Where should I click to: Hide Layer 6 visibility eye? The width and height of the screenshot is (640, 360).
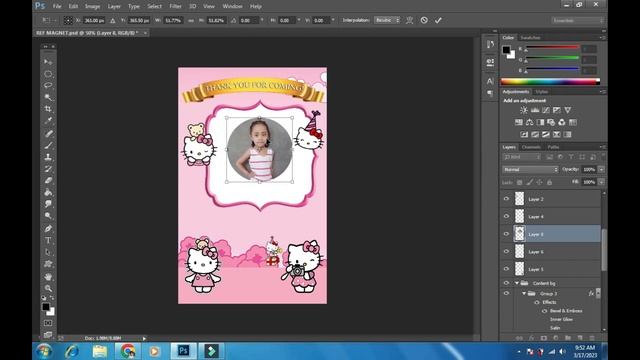pyautogui.click(x=506, y=251)
